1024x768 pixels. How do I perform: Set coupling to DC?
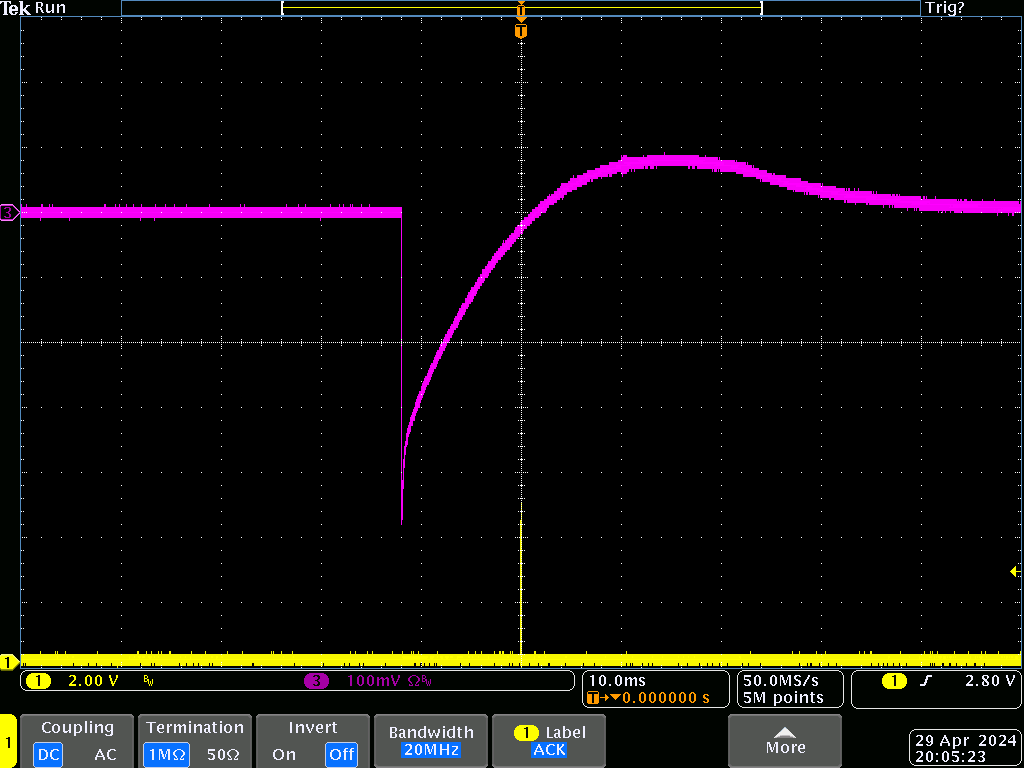(48, 754)
